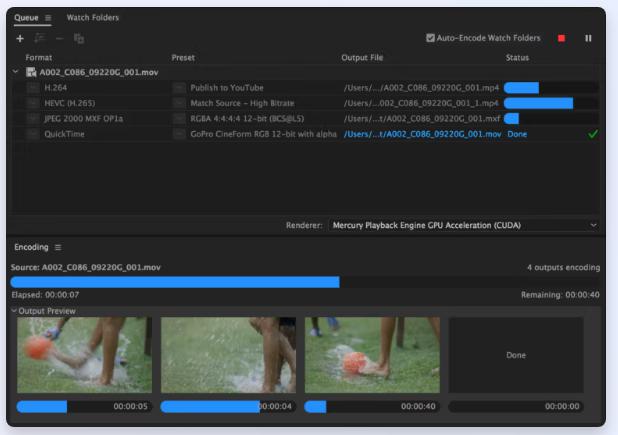Open preset dropdown for GoPro CineForm RGB 12-bit
Viewport: 618px width, 435px height.
179,134
